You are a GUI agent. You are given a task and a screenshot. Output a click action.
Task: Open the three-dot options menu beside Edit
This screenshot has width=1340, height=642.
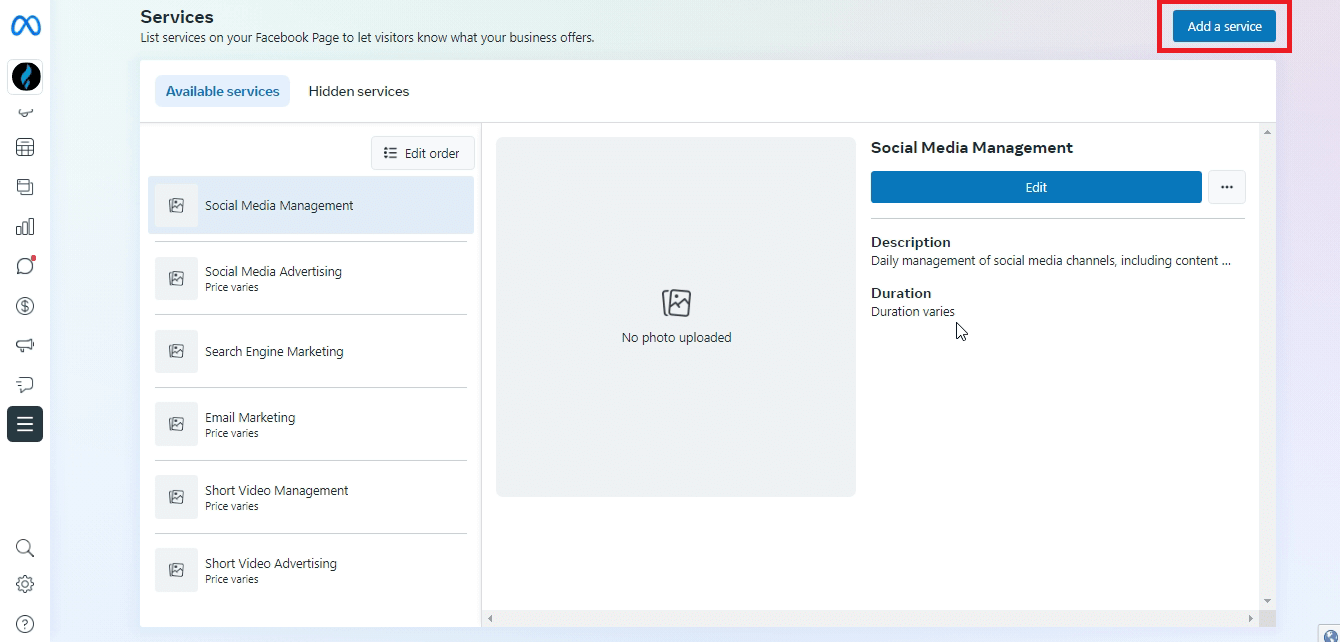[1227, 186]
